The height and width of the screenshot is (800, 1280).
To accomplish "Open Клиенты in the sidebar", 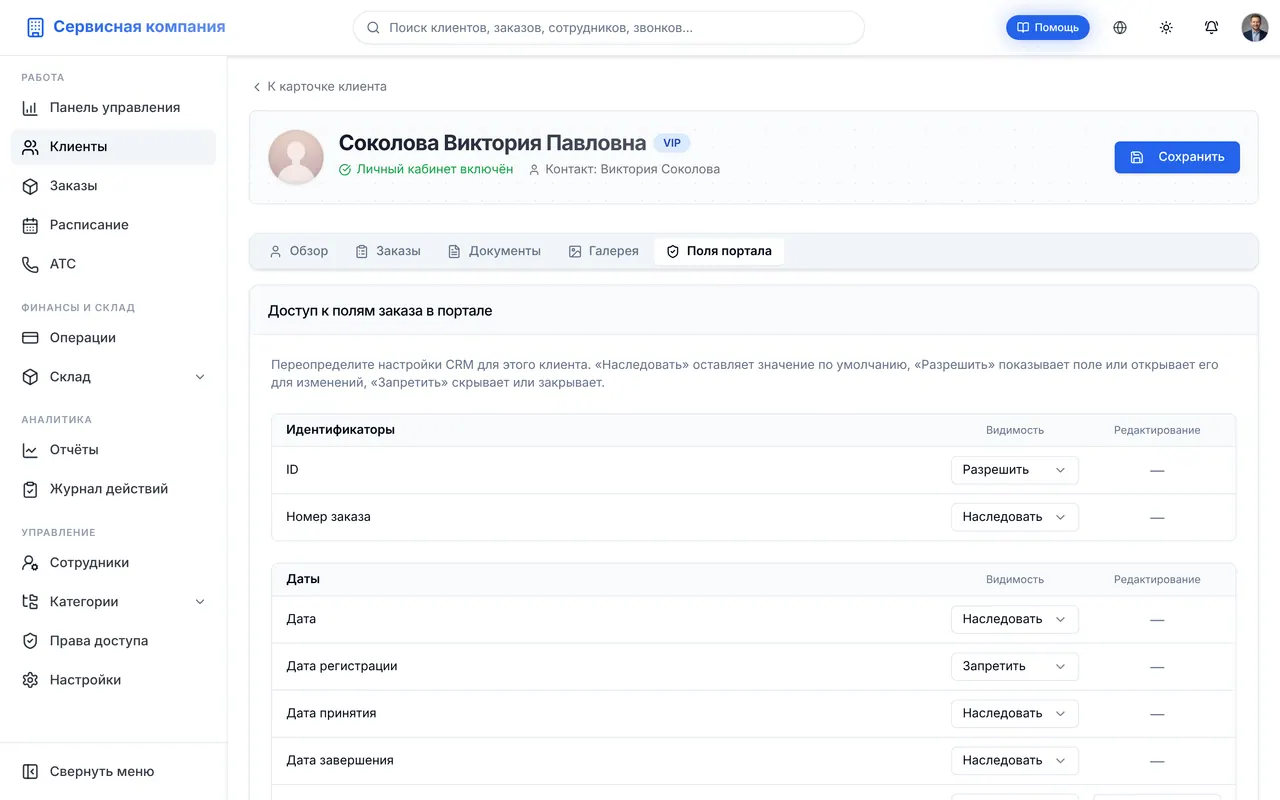I will (x=113, y=146).
